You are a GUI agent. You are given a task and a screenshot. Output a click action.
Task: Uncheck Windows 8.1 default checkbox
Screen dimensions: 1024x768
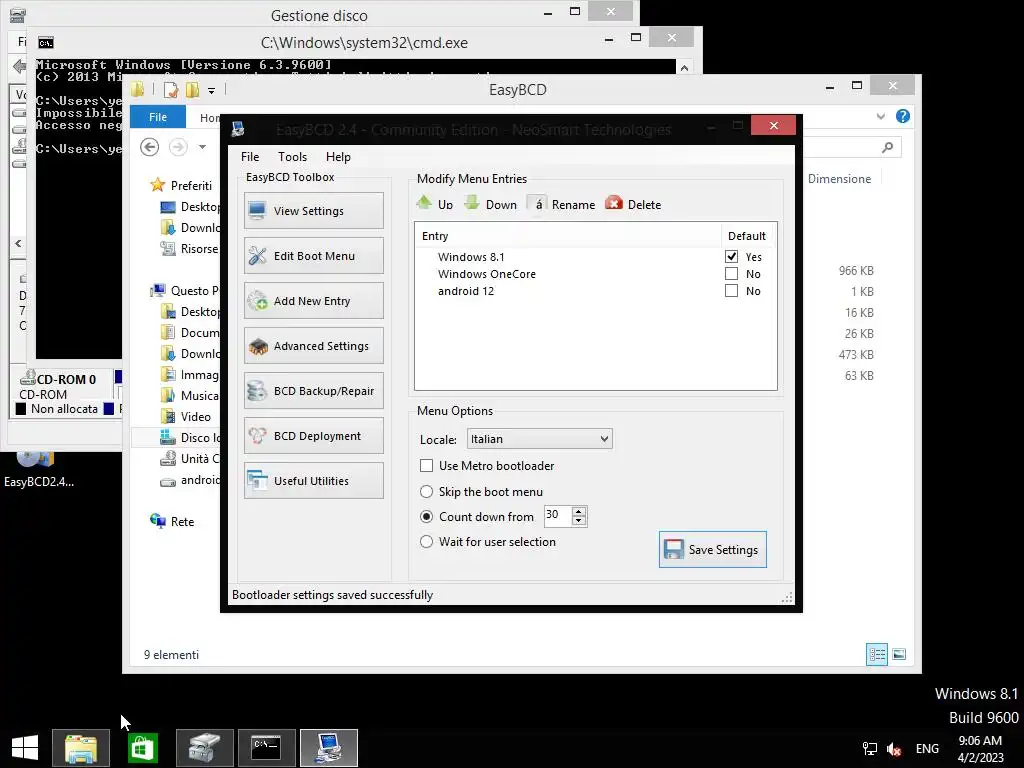(x=731, y=257)
